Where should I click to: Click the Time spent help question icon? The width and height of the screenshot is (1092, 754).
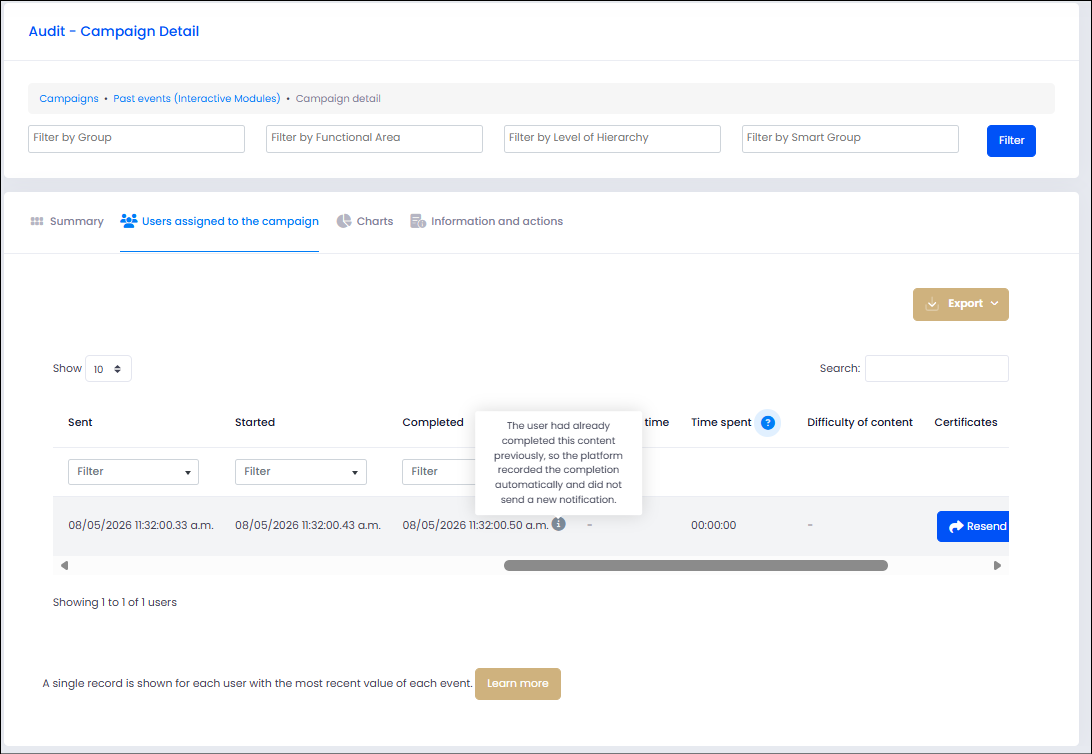pos(767,423)
